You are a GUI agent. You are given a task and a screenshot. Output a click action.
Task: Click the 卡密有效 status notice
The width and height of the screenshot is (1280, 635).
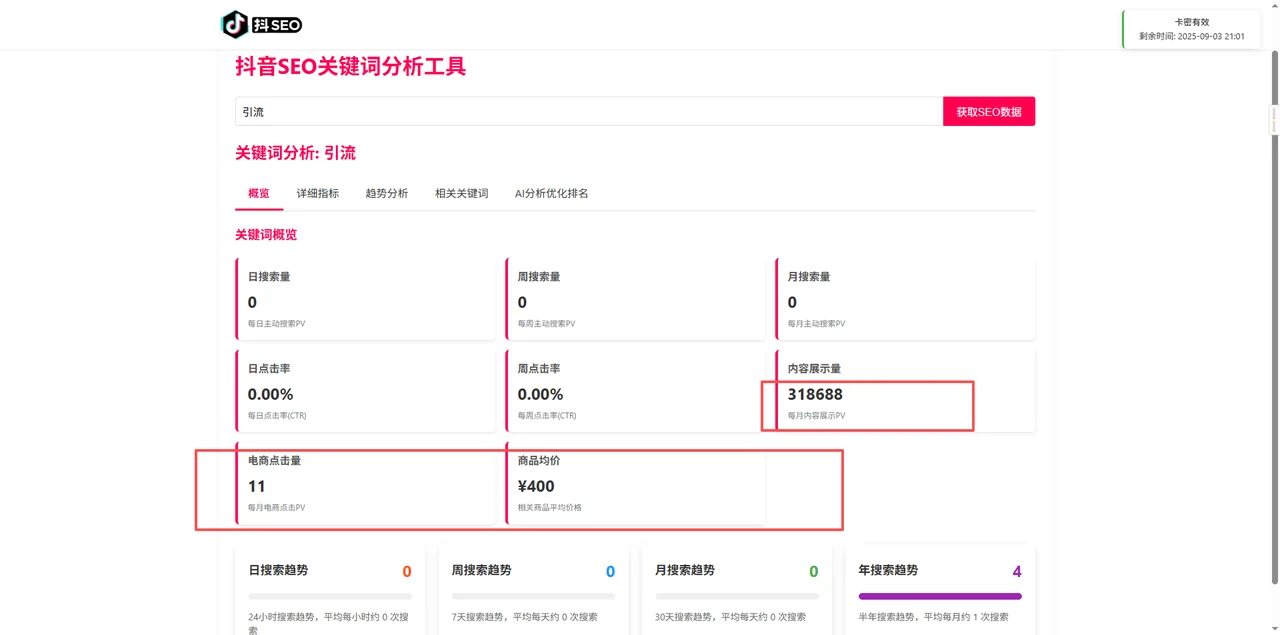coord(1192,29)
